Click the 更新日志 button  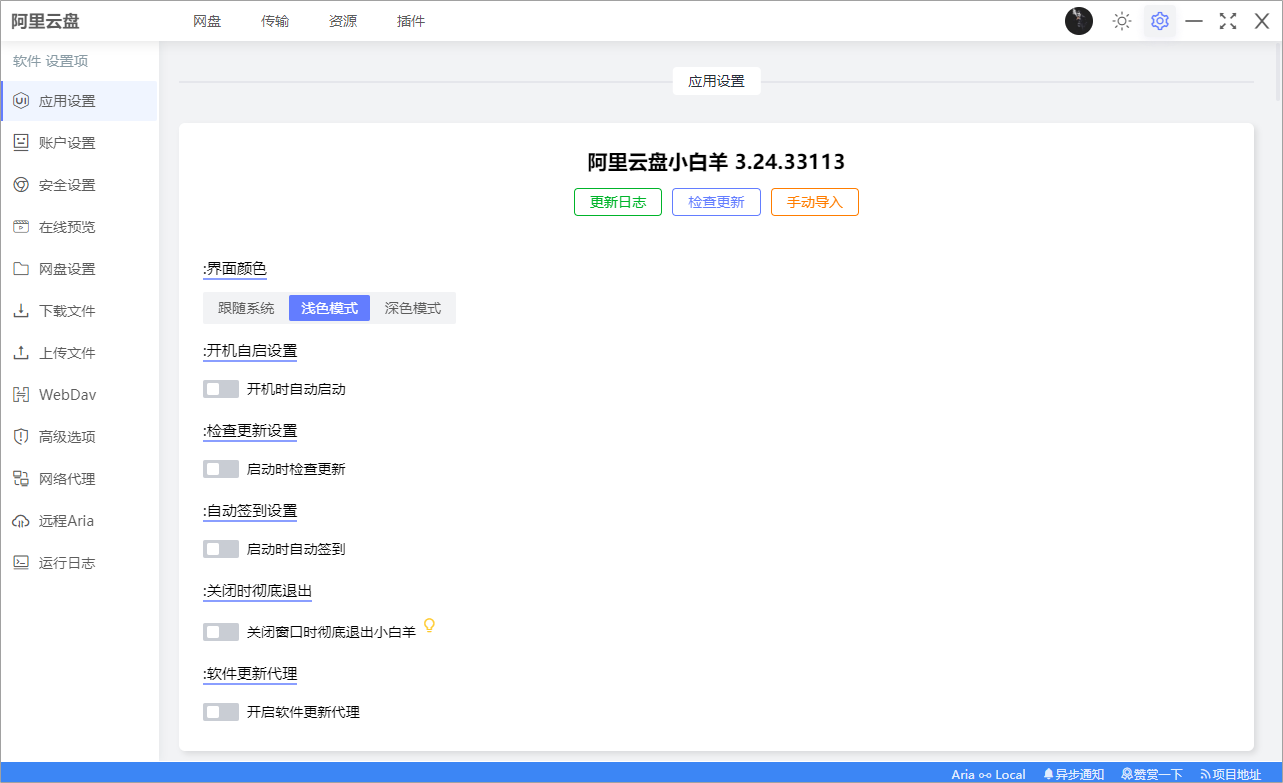click(618, 202)
